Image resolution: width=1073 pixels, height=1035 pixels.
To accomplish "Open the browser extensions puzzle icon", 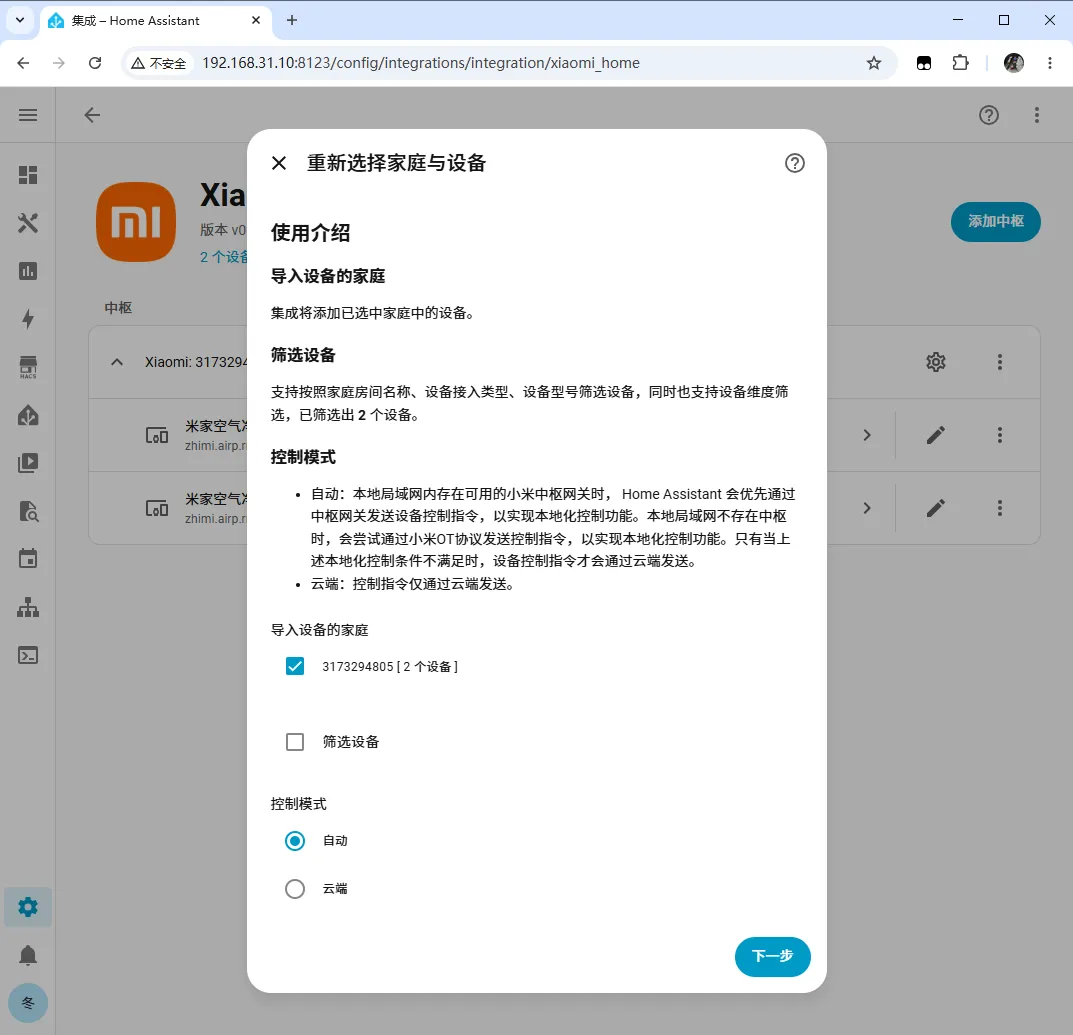I will click(x=961, y=63).
